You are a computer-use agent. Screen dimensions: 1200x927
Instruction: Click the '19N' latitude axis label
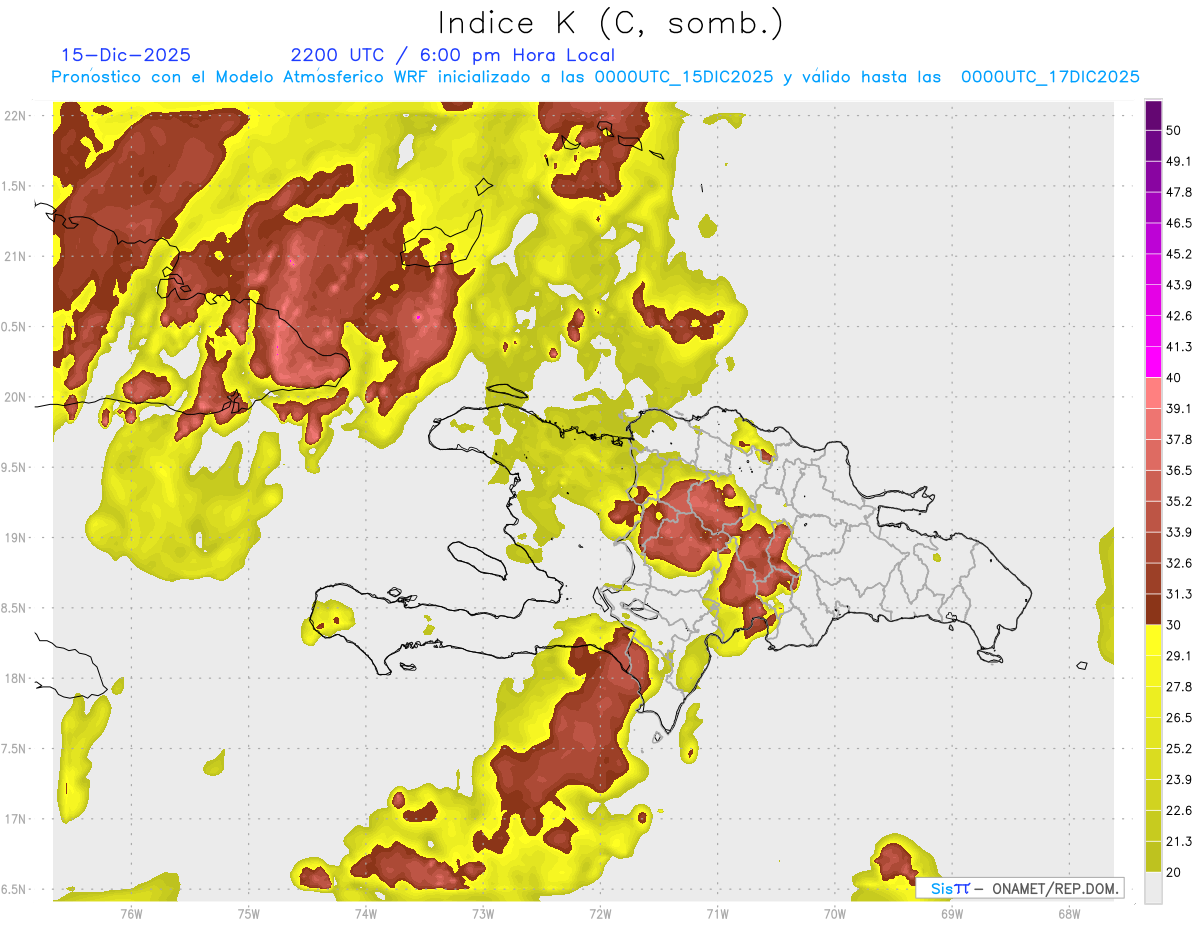[15, 537]
